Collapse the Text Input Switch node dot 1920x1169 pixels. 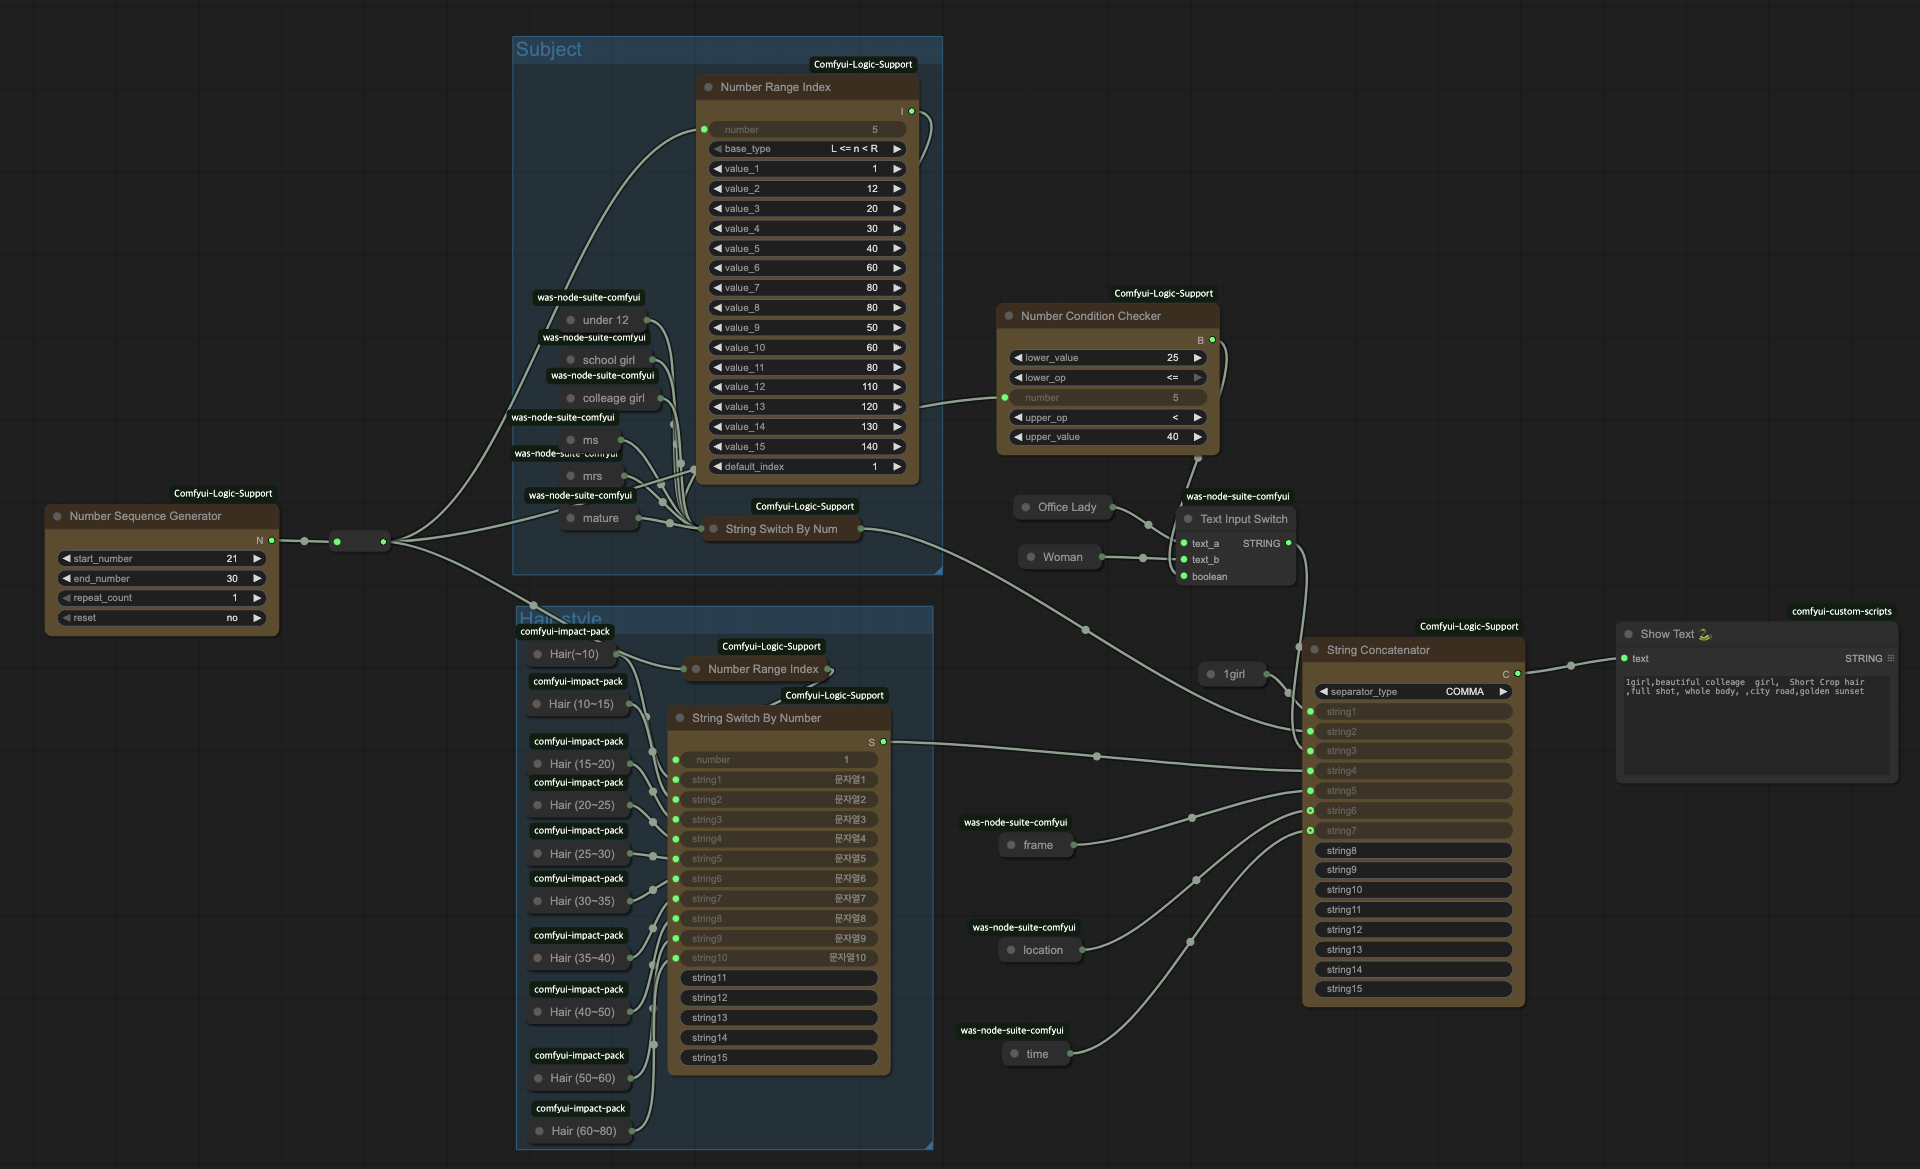(1189, 519)
